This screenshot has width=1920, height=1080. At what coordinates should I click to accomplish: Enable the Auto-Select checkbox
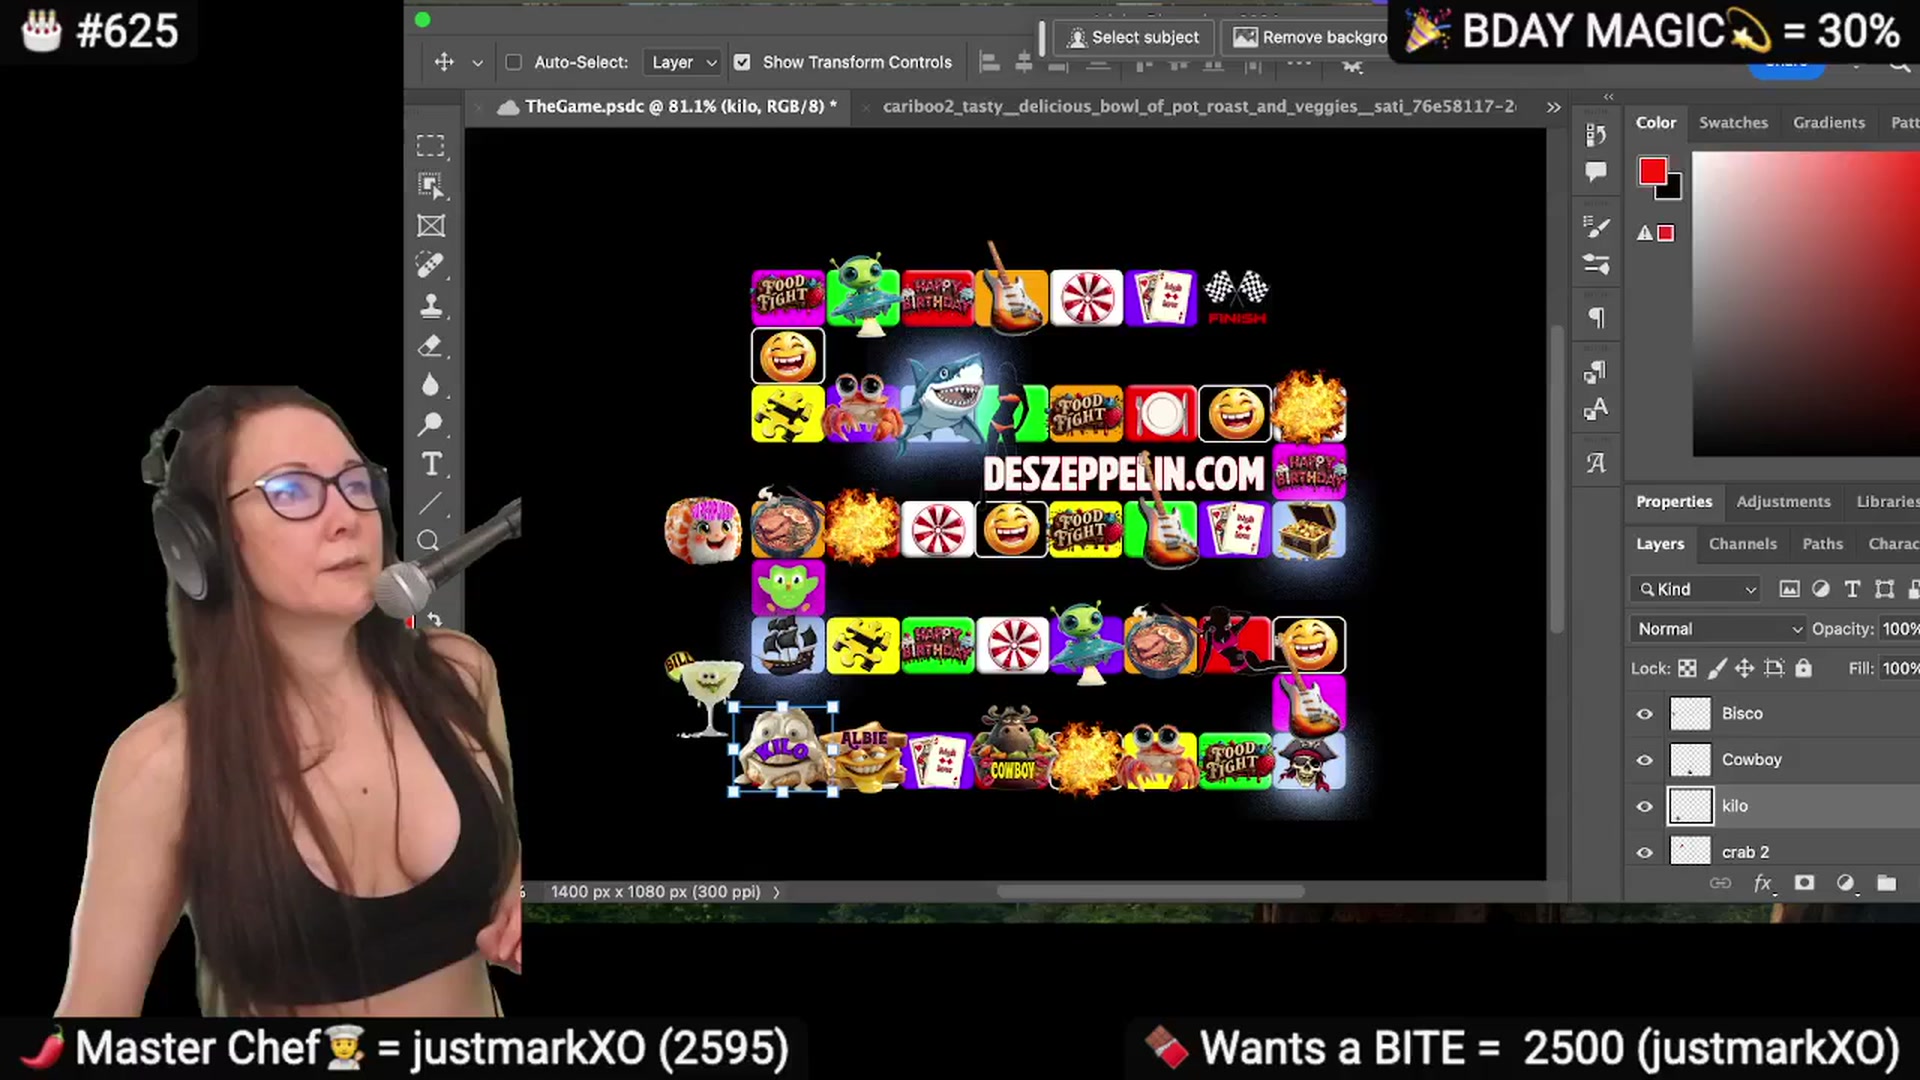click(x=514, y=62)
